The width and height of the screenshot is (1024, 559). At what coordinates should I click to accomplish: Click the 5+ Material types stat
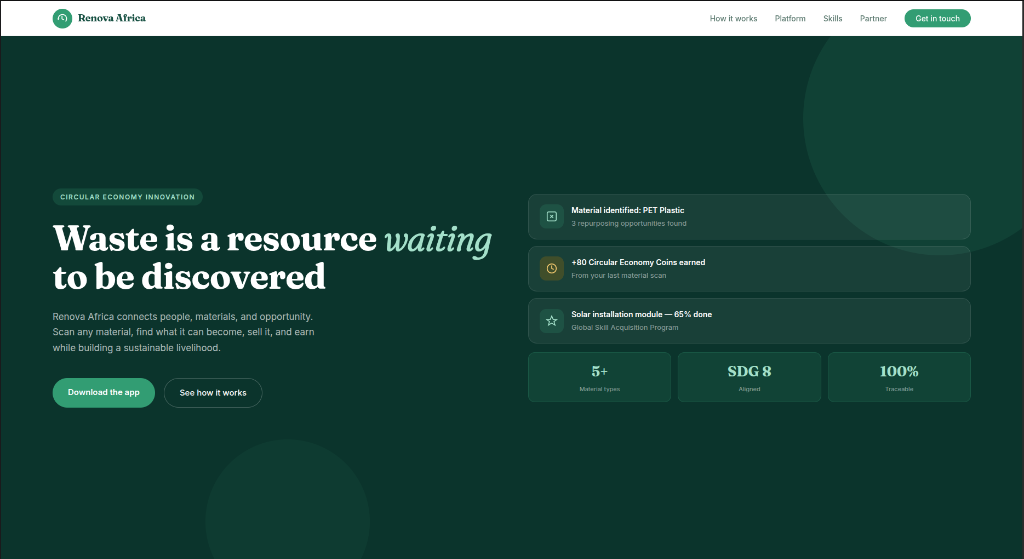600,377
